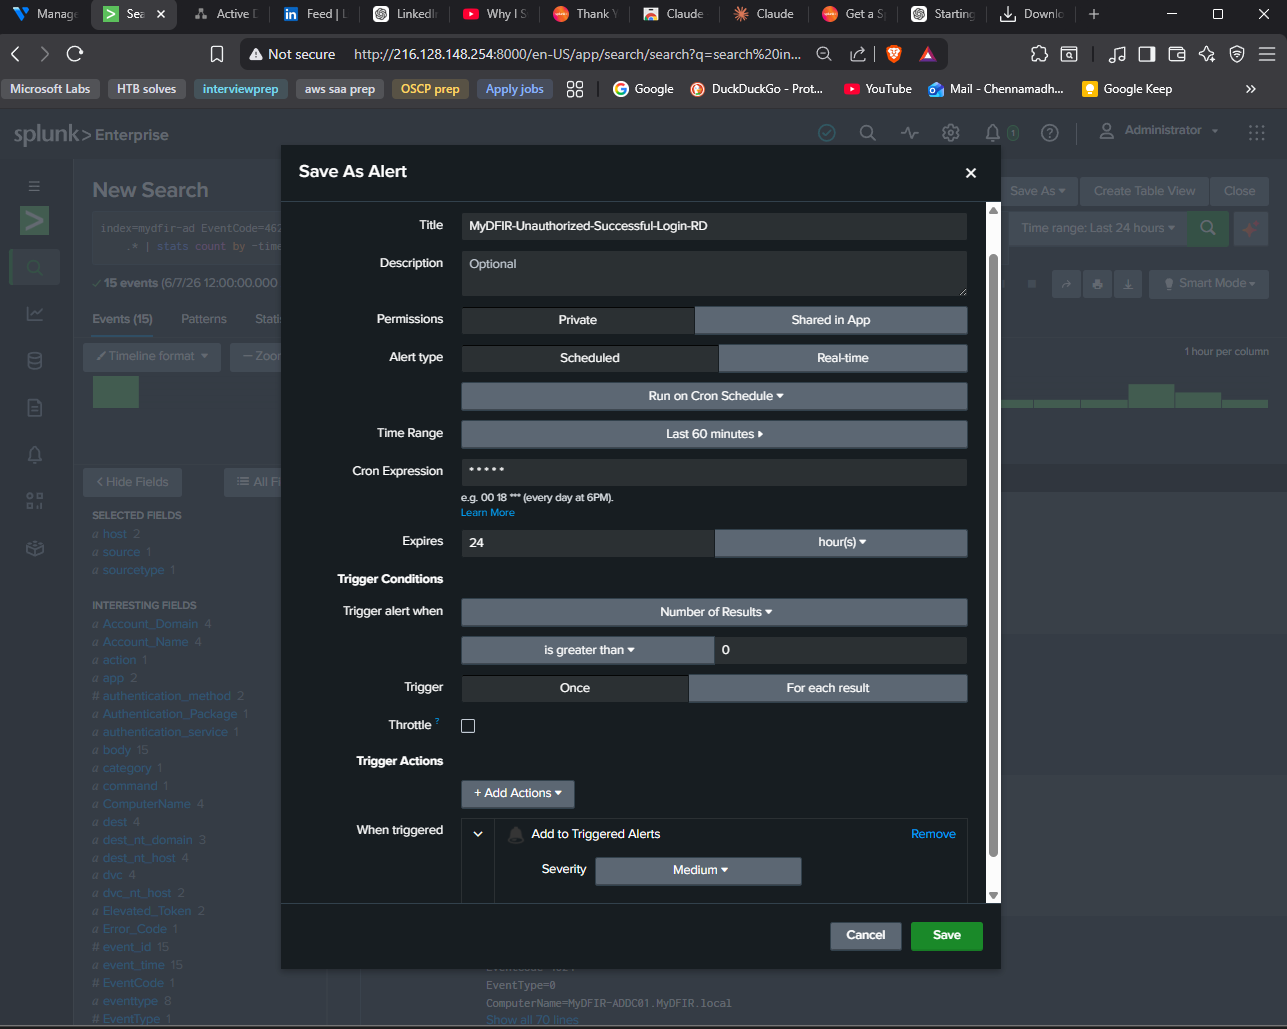Bookmark this page using the bookmark icon
The width and height of the screenshot is (1287, 1029).
point(217,54)
